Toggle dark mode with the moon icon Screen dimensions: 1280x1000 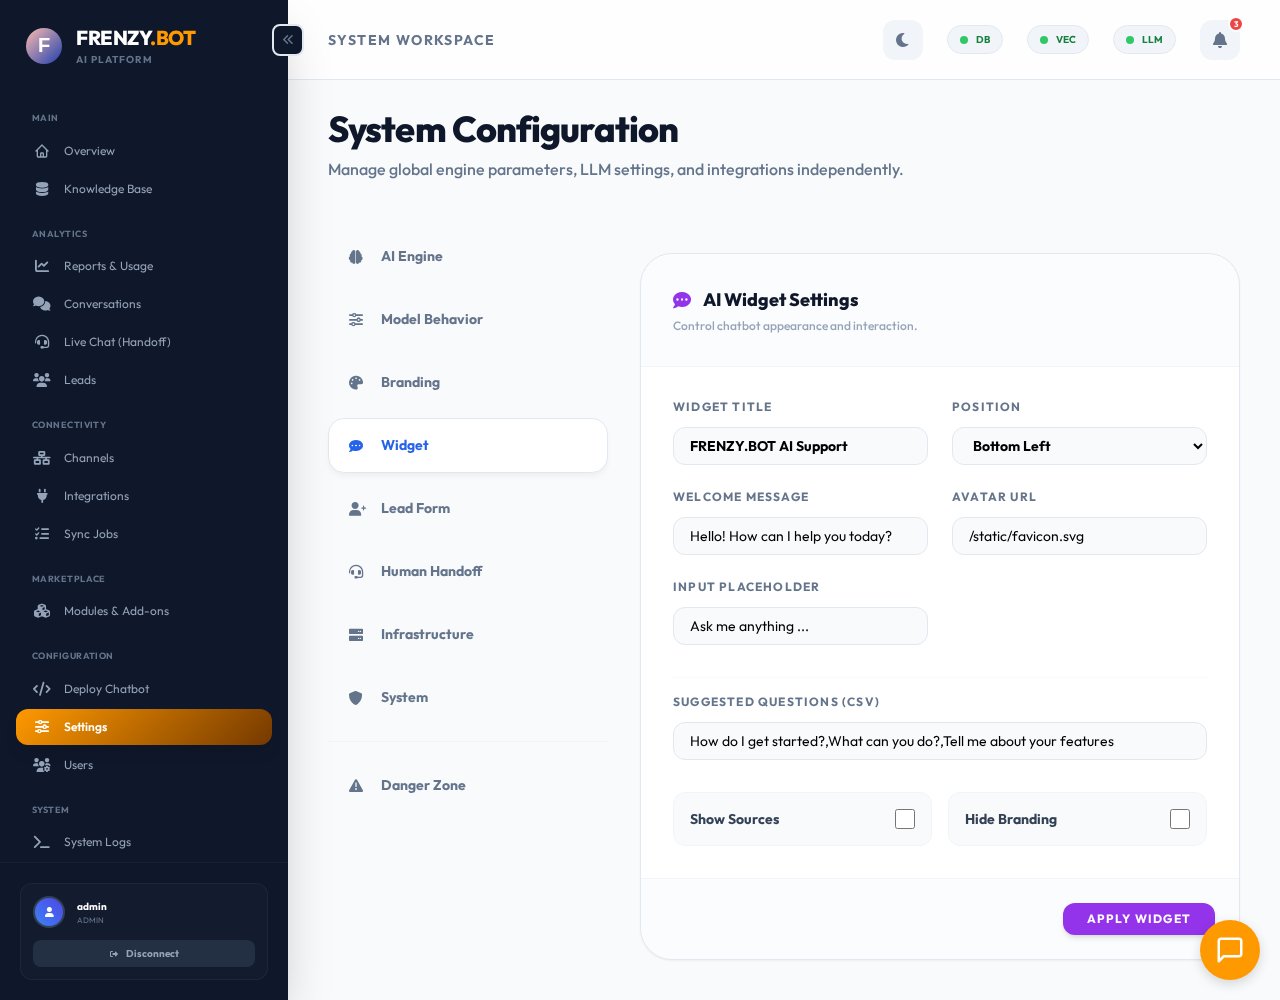tap(902, 40)
